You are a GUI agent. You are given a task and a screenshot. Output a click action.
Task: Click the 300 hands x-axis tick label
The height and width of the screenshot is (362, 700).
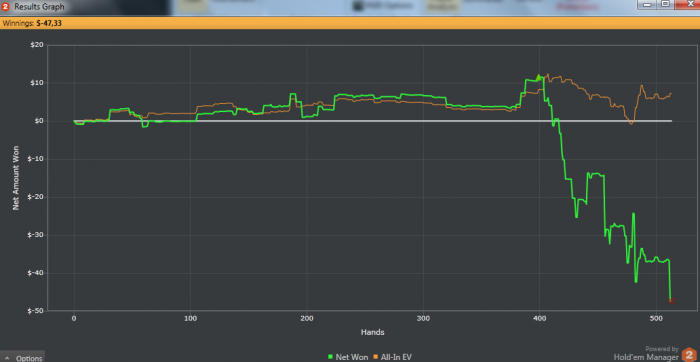click(x=423, y=319)
